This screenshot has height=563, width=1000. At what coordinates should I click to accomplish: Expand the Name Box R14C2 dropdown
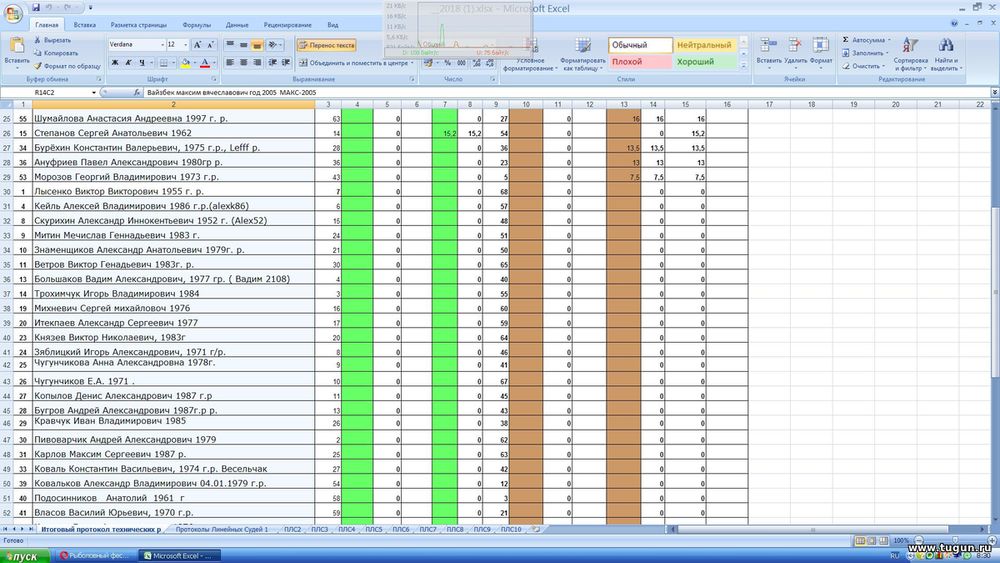tap(94, 92)
